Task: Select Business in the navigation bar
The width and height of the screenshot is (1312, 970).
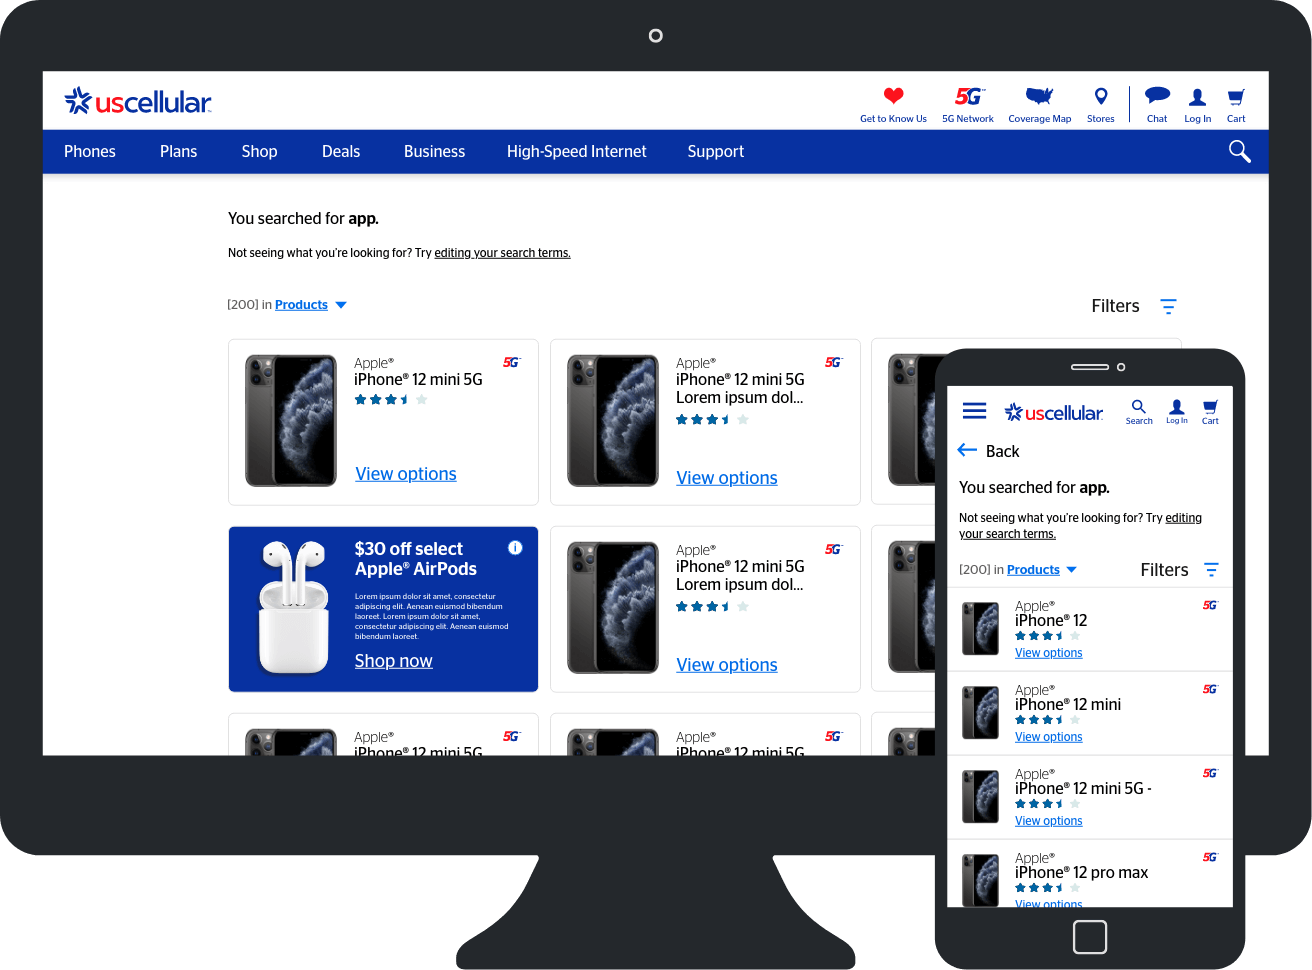Action: (434, 151)
